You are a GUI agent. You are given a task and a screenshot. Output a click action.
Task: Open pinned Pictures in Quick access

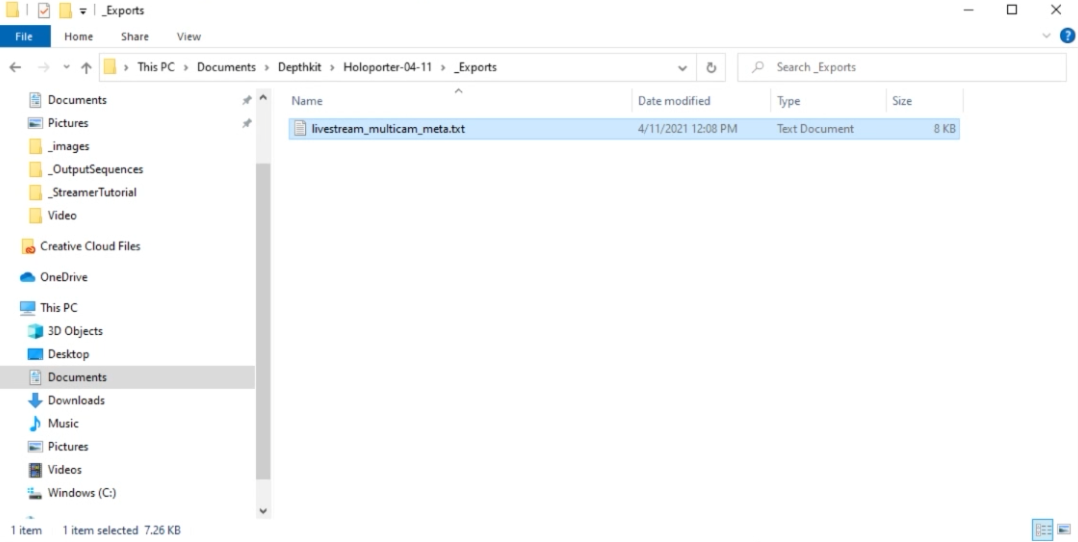[x=67, y=123]
